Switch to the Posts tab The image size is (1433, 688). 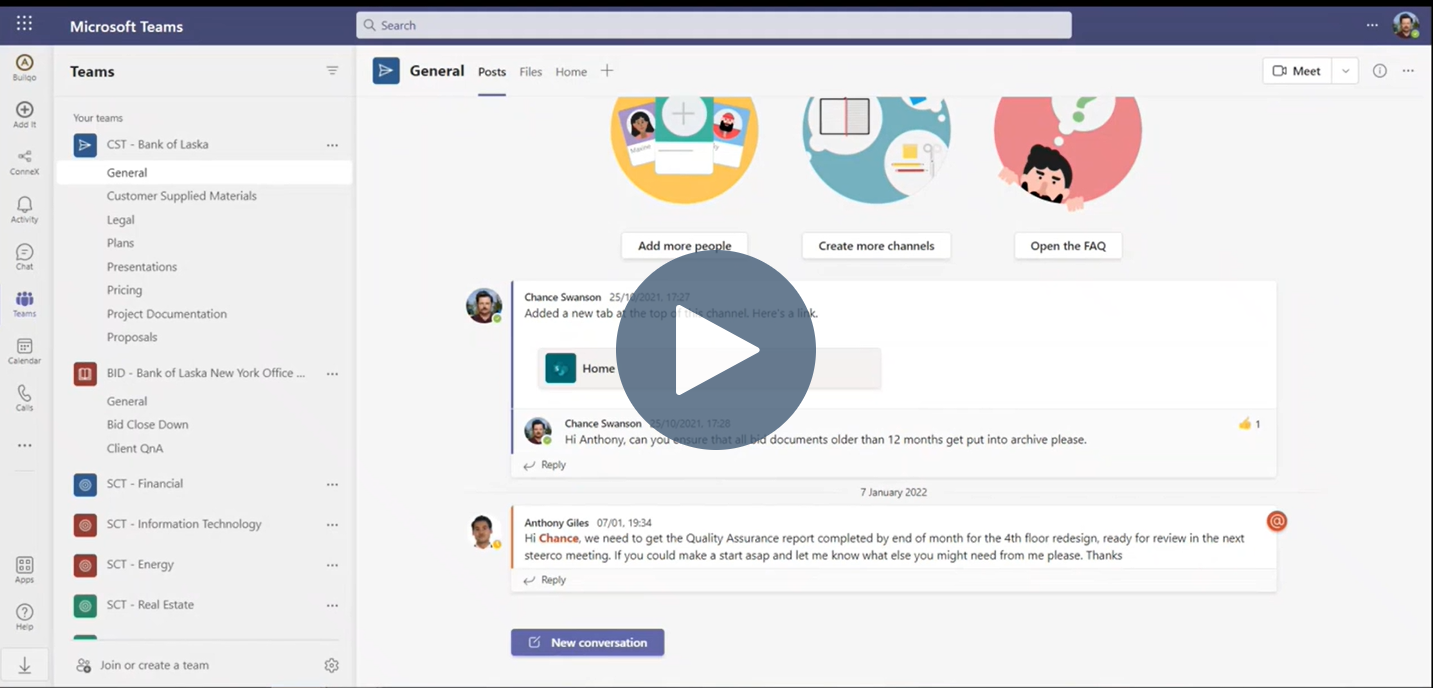click(x=492, y=72)
